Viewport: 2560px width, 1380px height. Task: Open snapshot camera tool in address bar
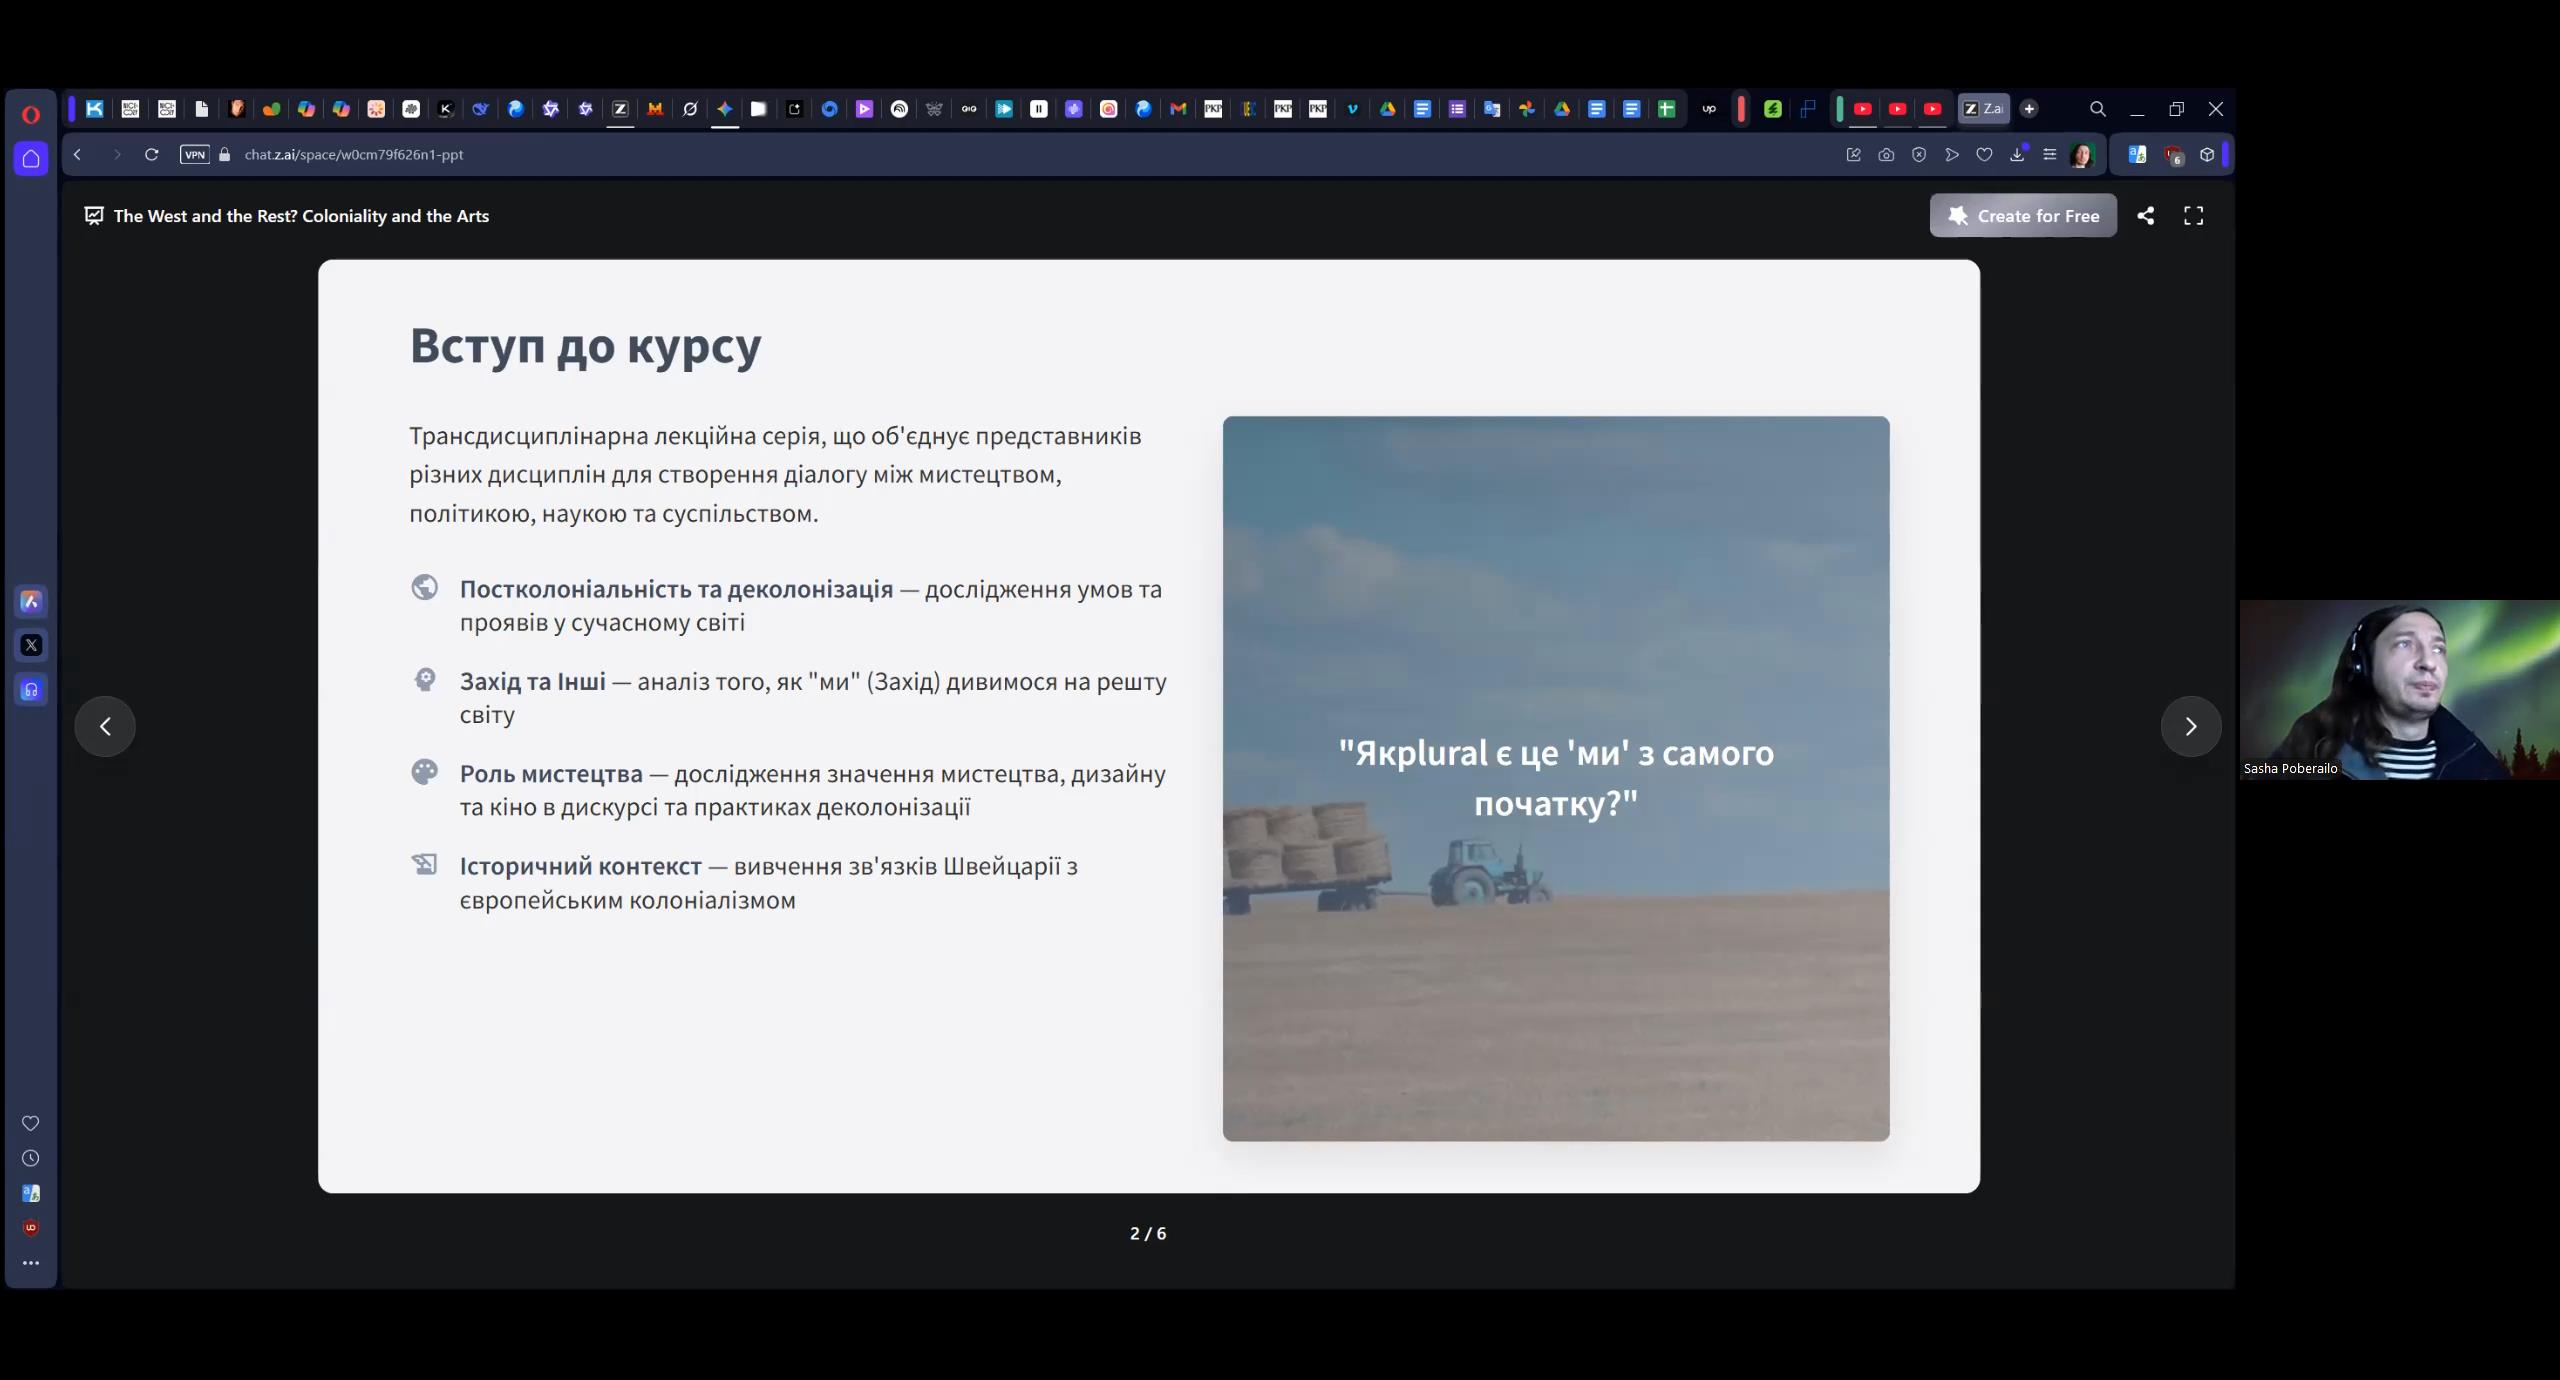[x=1886, y=155]
